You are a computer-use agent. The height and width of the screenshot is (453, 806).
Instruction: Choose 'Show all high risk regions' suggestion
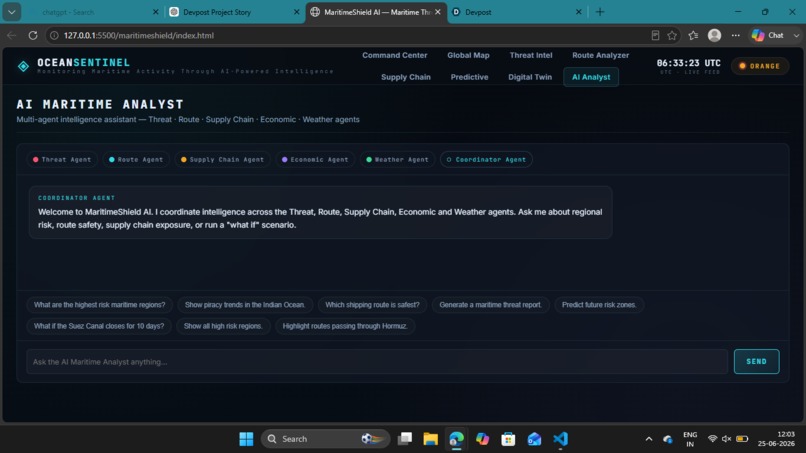coord(223,326)
